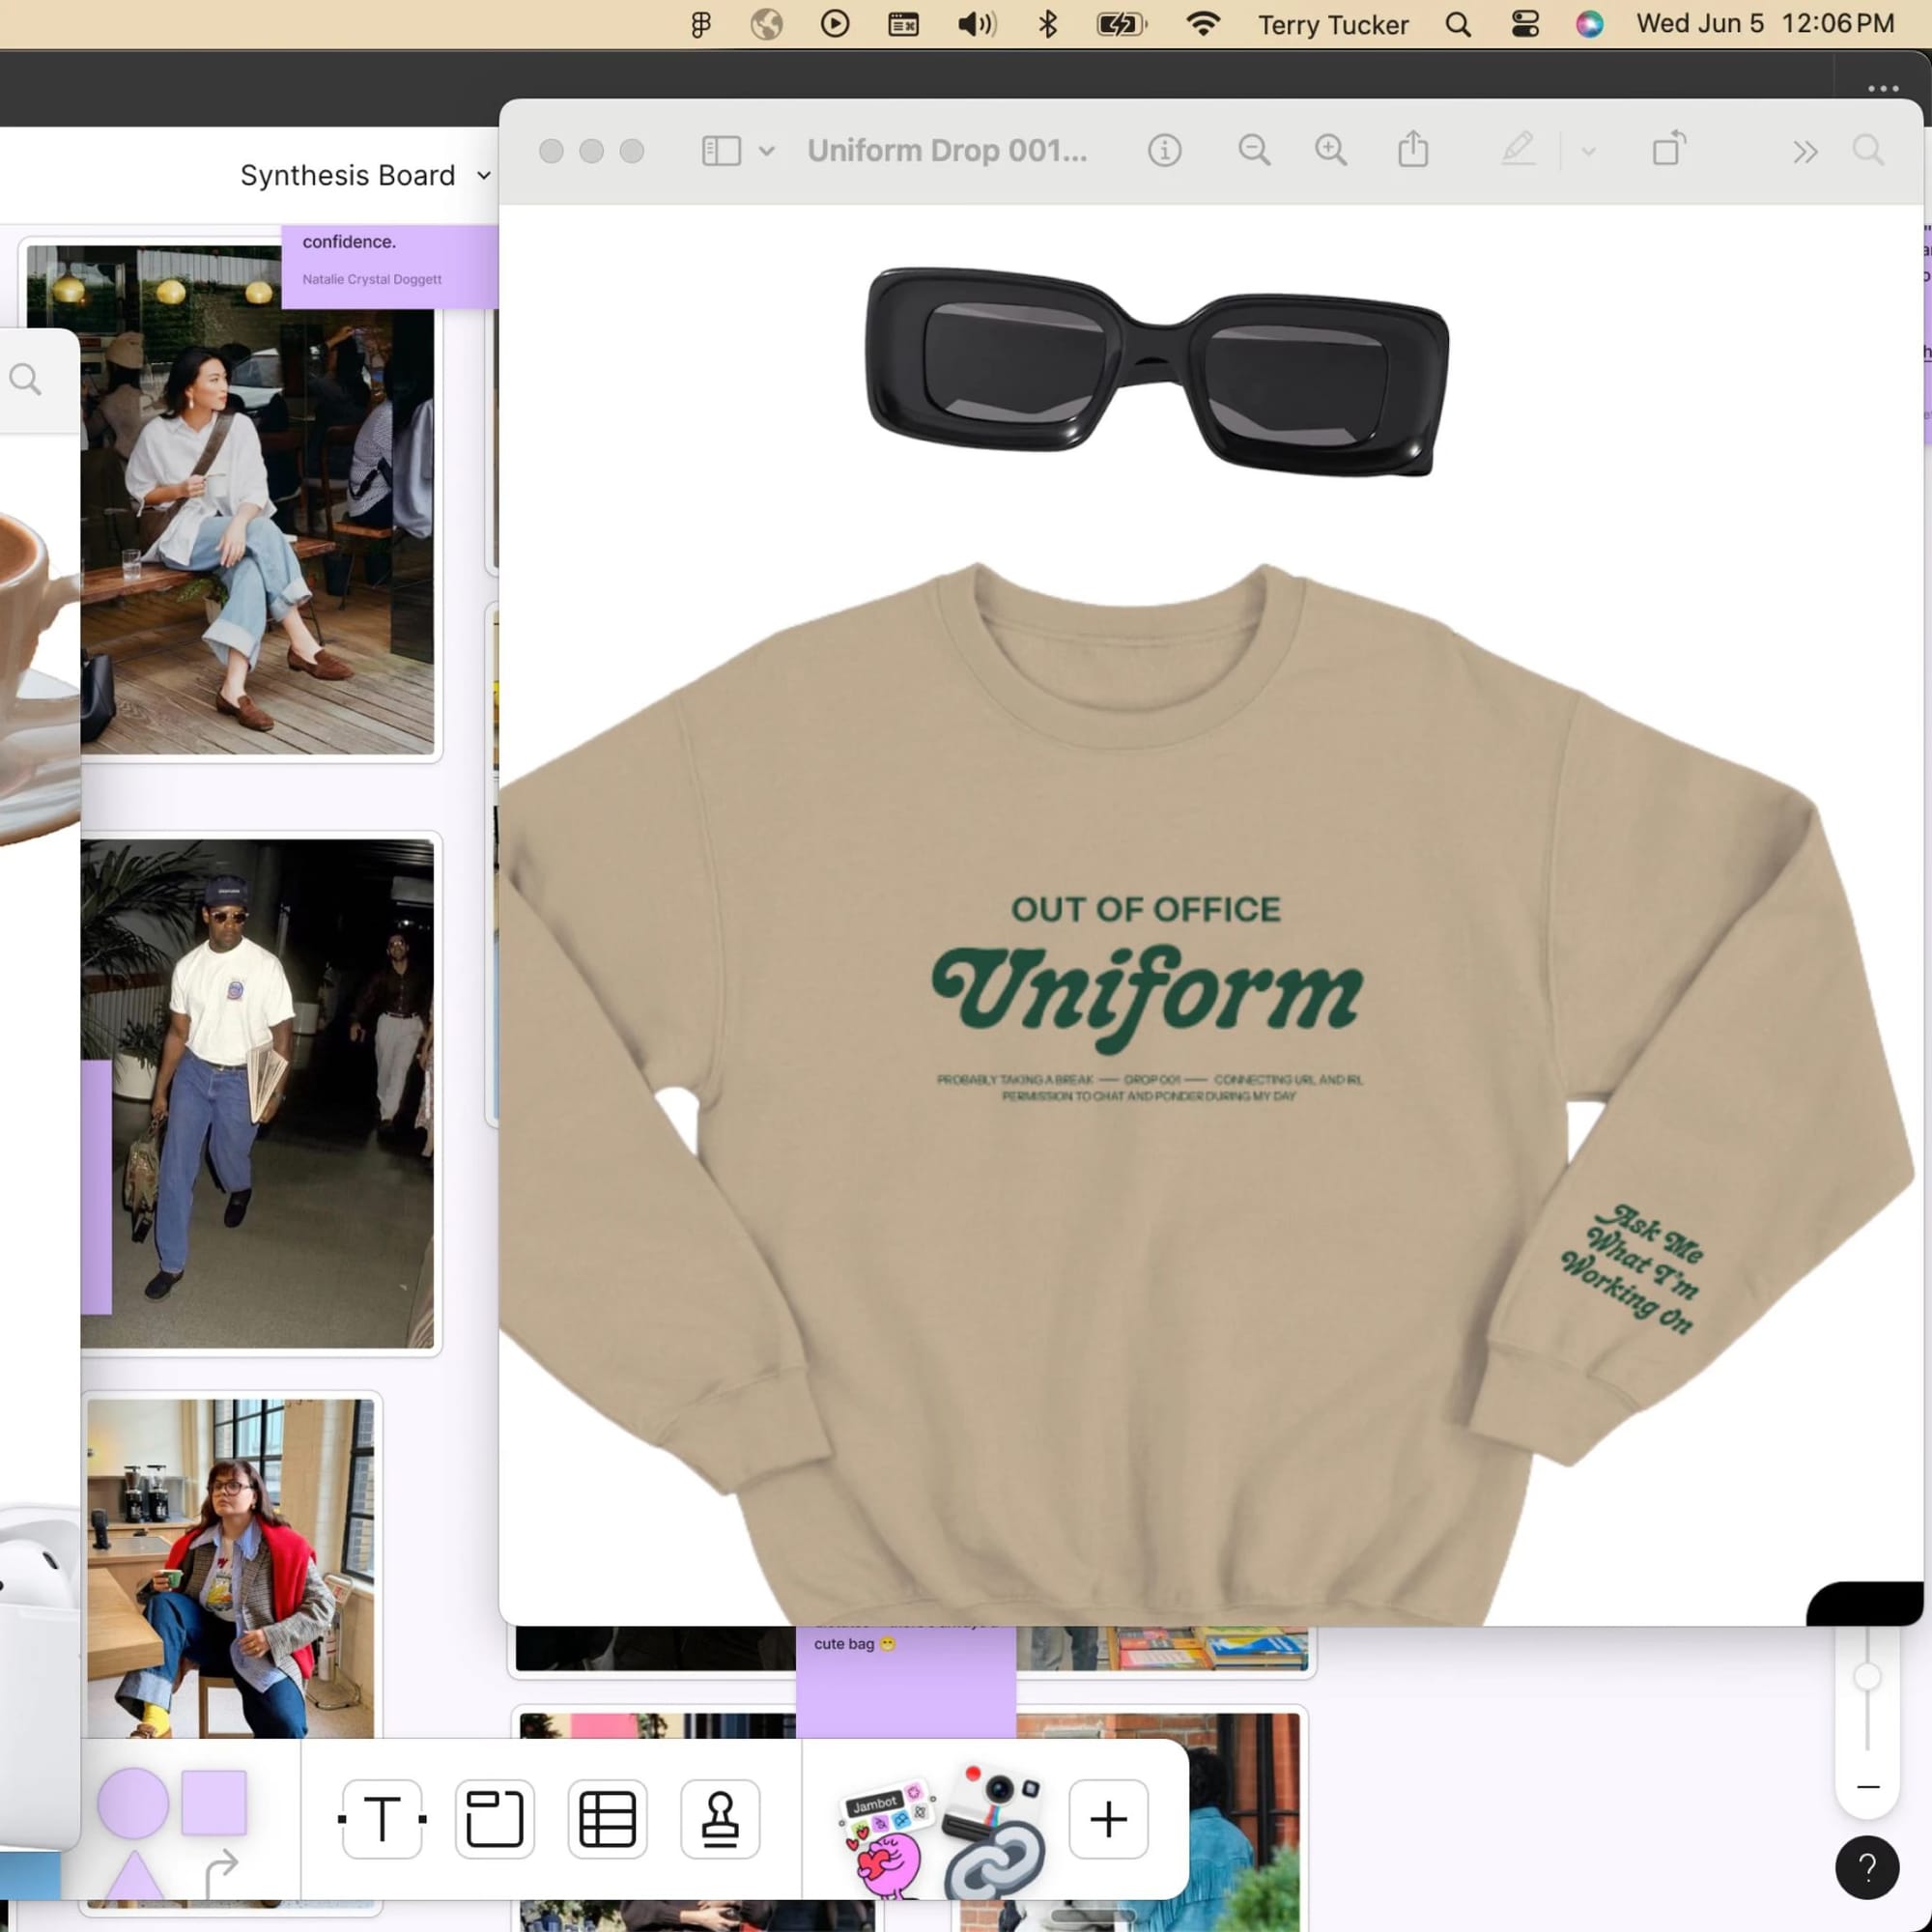This screenshot has width=1932, height=1932.
Task: Zoom in on the Preview image
Action: pos(1330,151)
